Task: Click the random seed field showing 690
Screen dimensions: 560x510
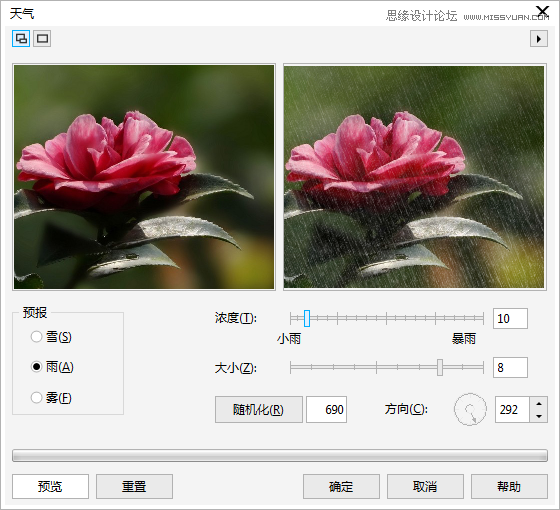Action: click(x=326, y=409)
